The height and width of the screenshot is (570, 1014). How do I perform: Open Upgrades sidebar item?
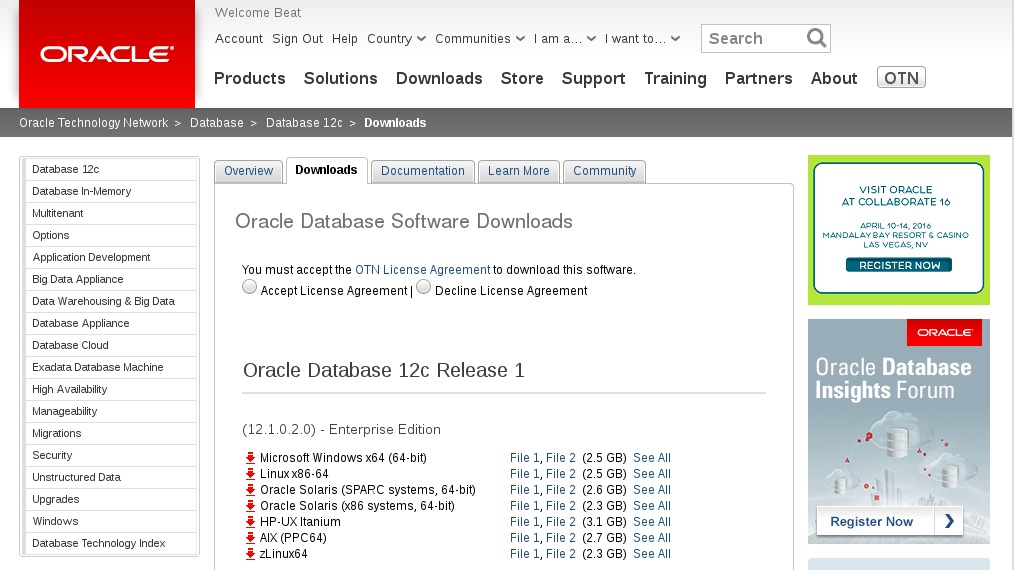pyautogui.click(x=111, y=499)
